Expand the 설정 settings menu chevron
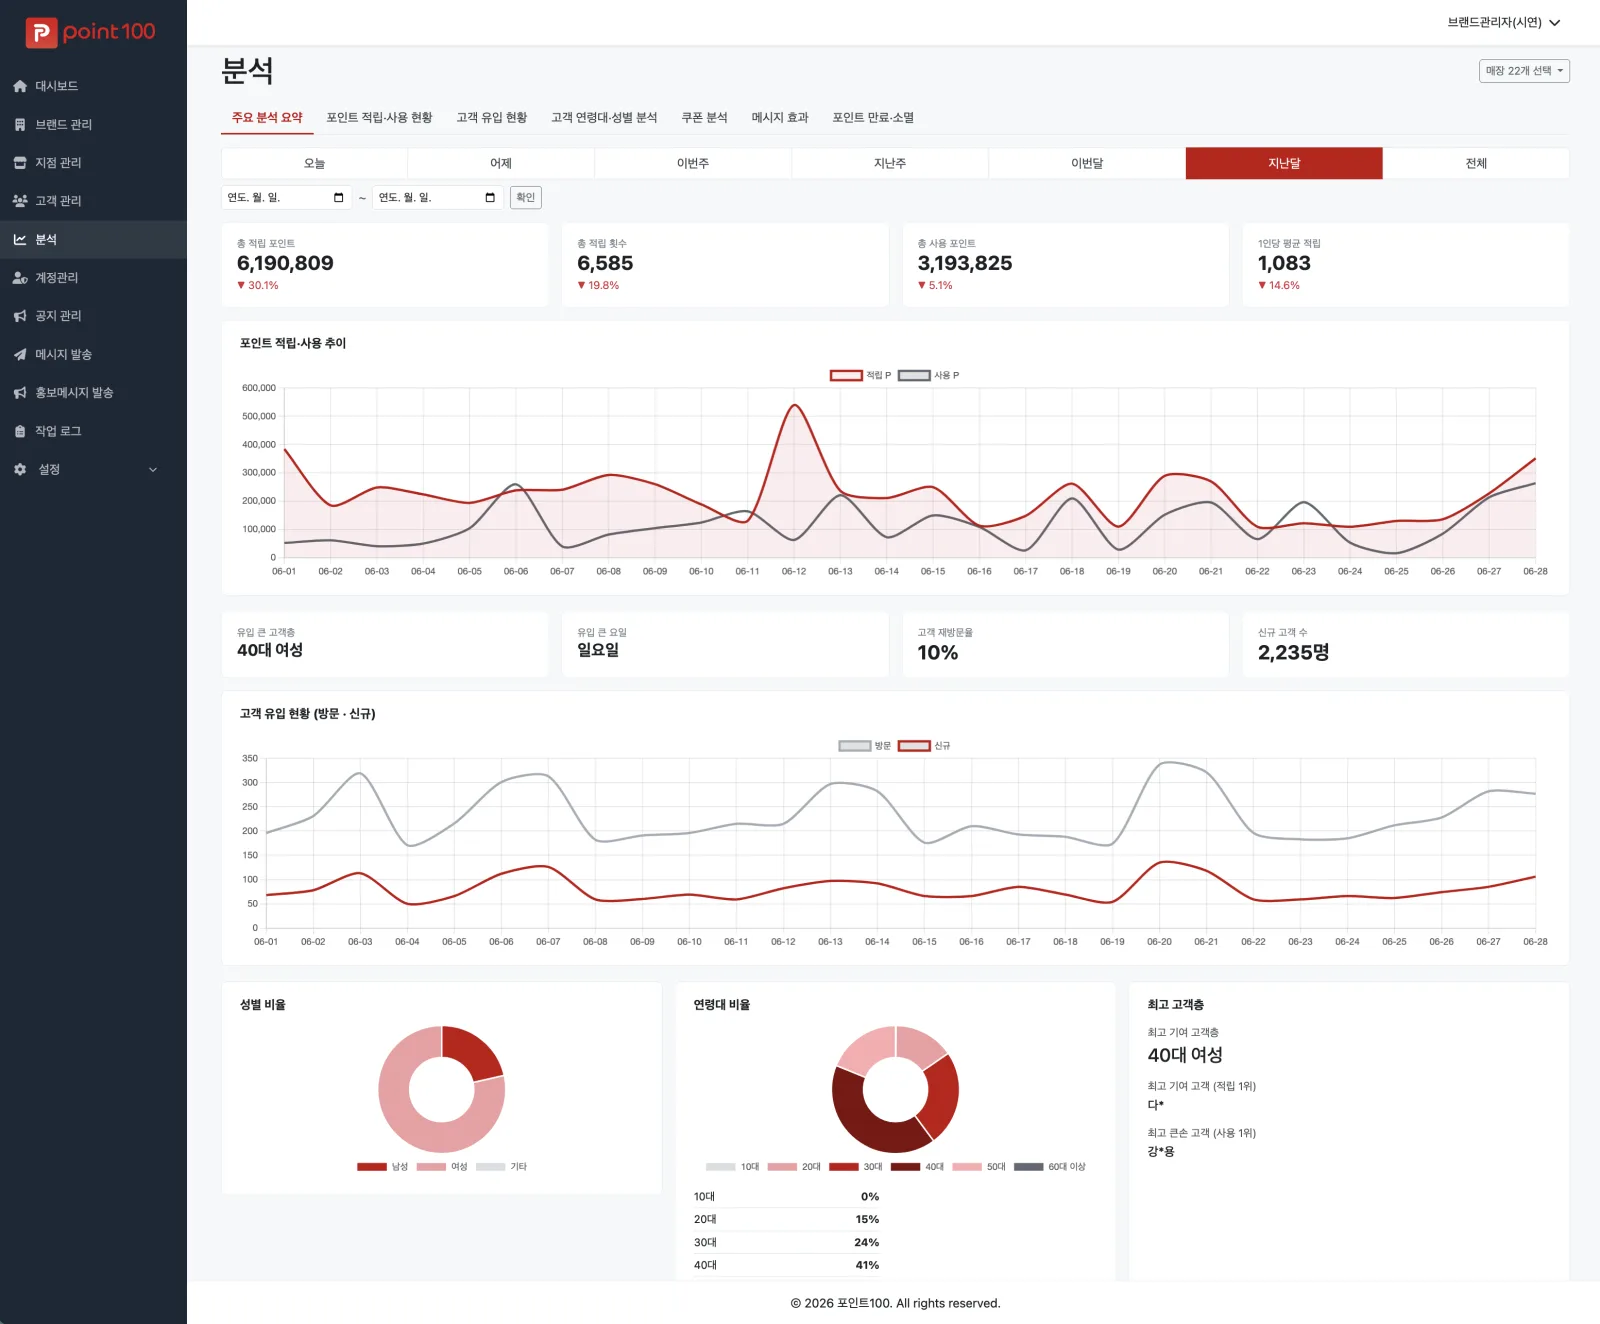Screen dimensions: 1600x1324 coord(153,470)
